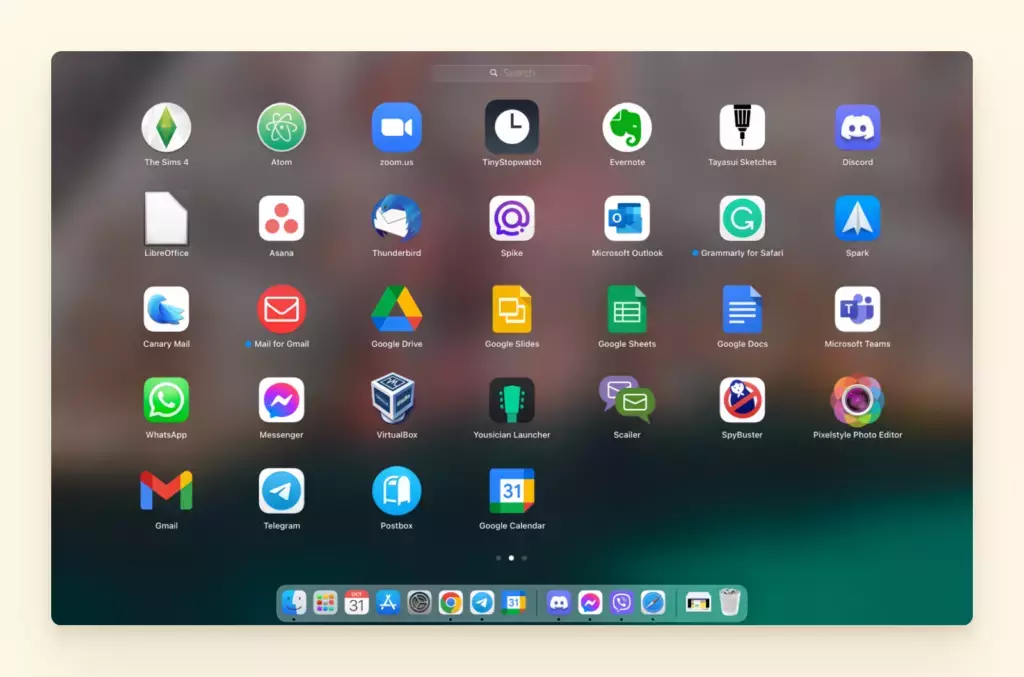This screenshot has width=1024, height=677.
Task: Launch Grammarly for Safari
Action: click(742, 218)
